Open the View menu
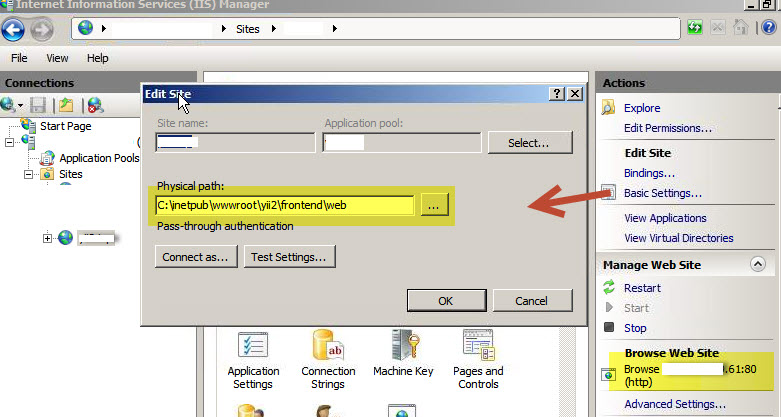The height and width of the screenshot is (417, 781). pyautogui.click(x=57, y=58)
